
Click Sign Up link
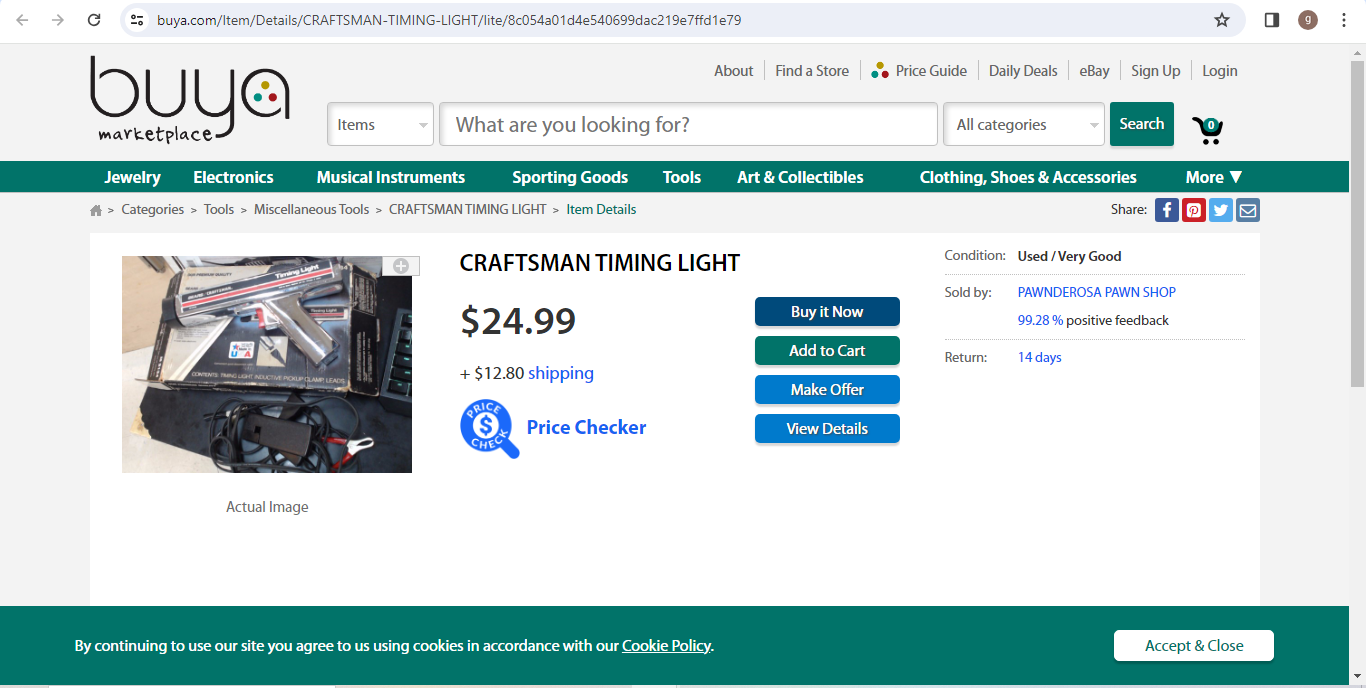[x=1156, y=71]
